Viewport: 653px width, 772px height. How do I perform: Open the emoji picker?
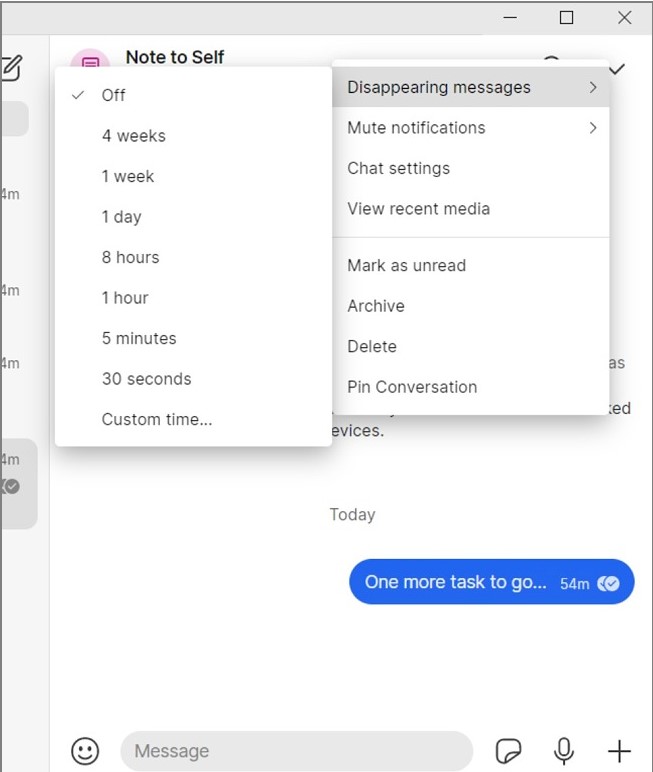[x=86, y=751]
